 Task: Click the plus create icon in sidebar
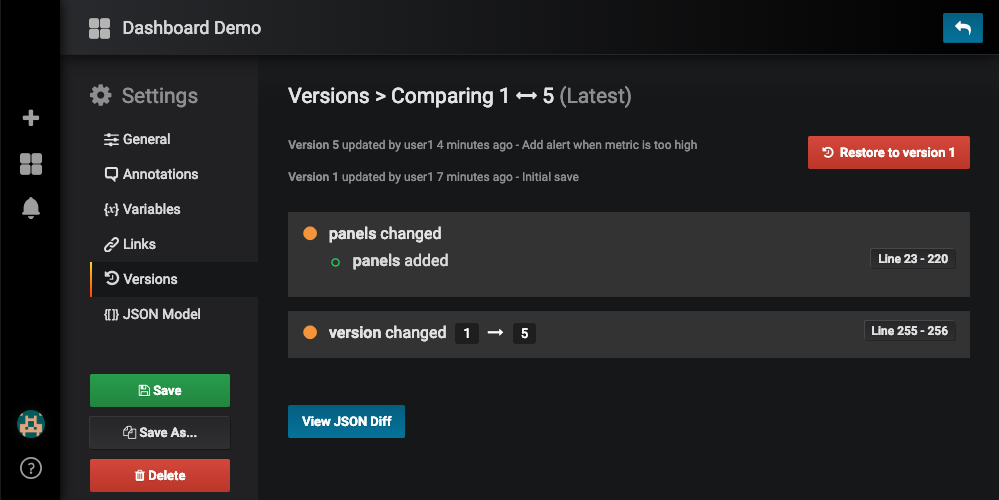tap(31, 118)
